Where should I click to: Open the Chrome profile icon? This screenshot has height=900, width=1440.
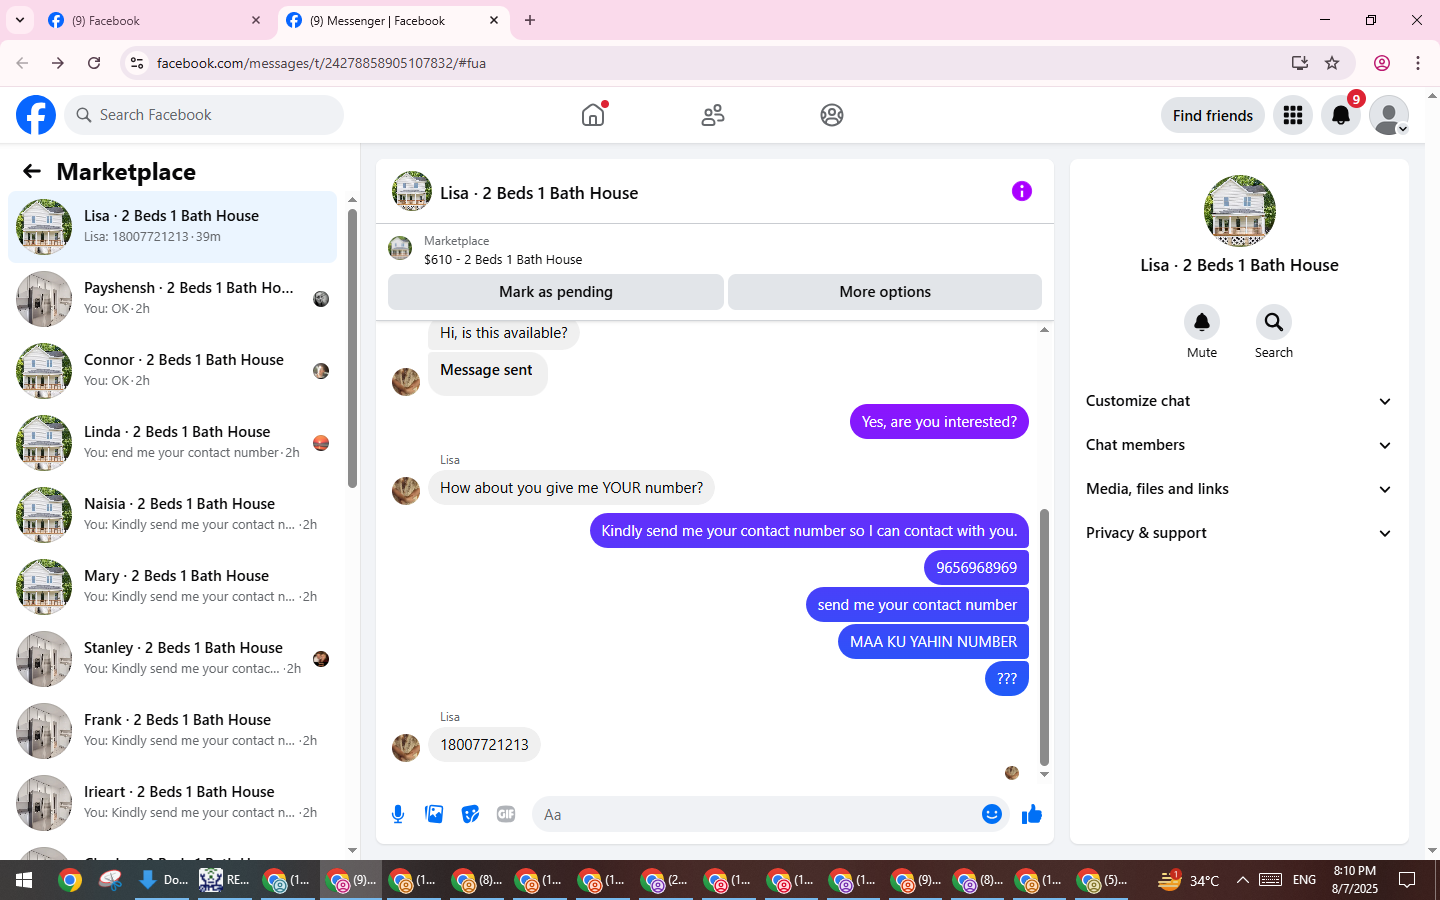pos(1382,63)
